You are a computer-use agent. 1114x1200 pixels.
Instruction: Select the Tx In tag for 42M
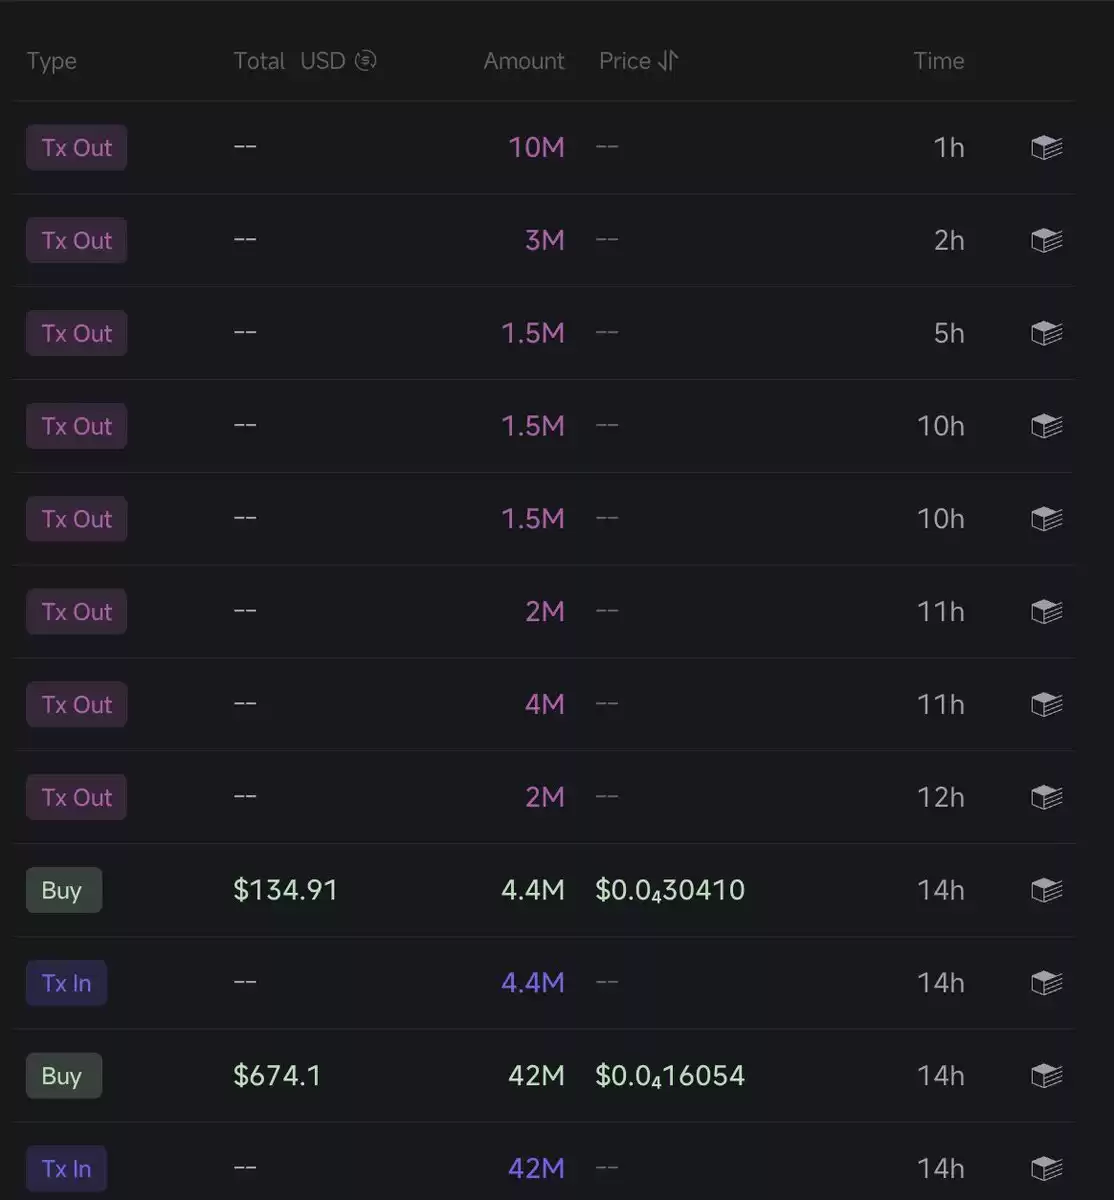[x=66, y=1168]
